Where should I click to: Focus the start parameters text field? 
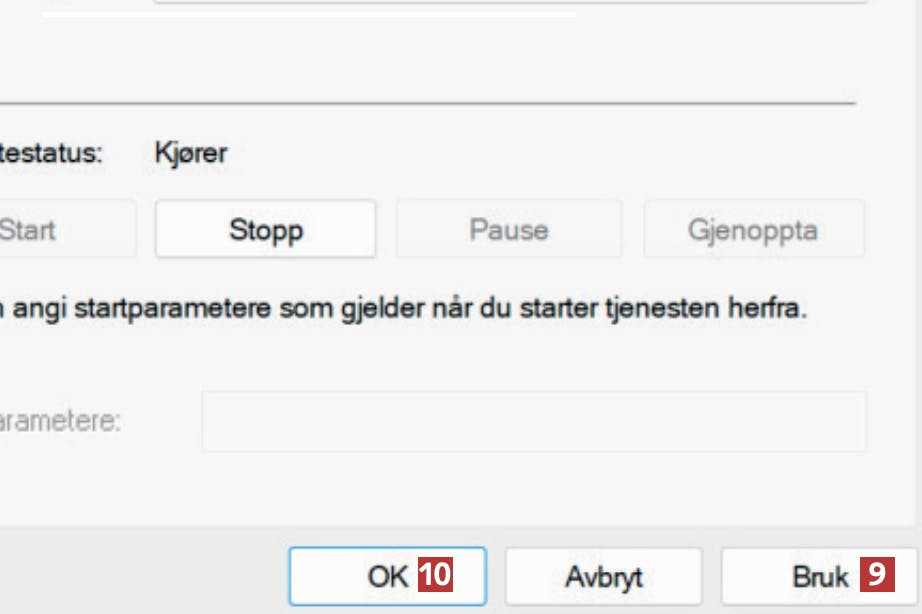[x=533, y=421]
